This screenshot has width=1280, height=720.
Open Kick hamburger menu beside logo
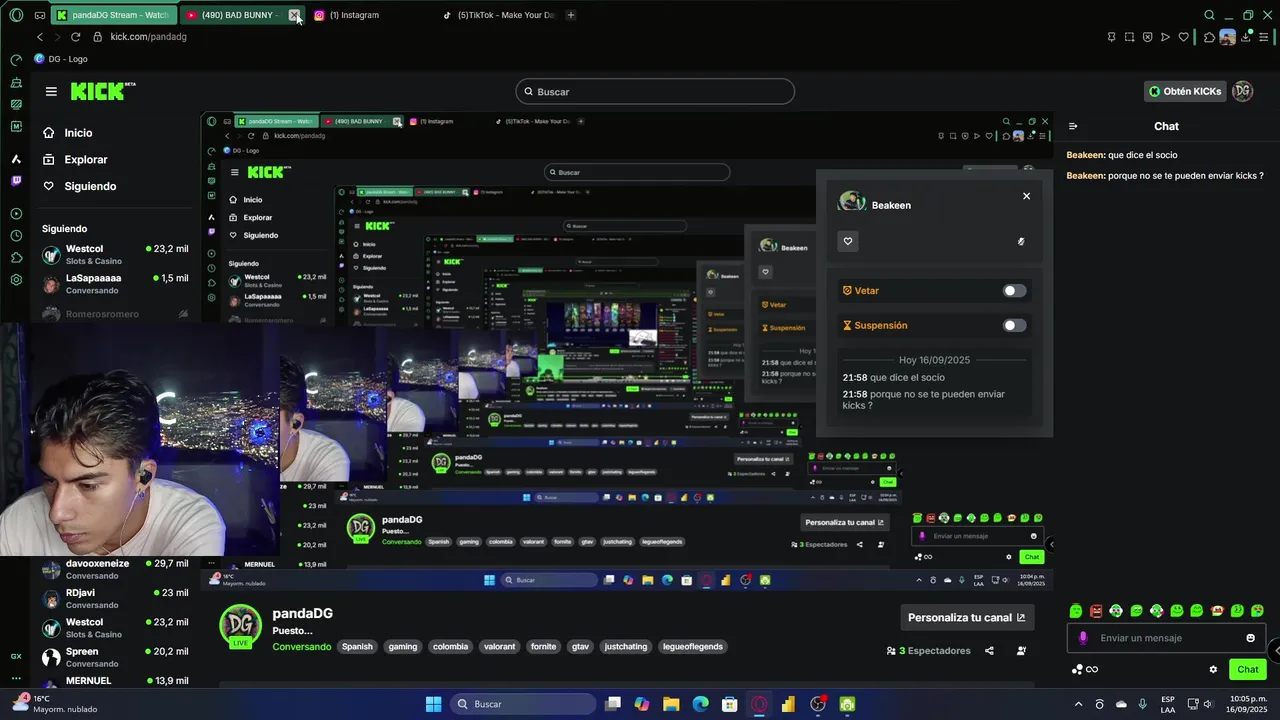(51, 91)
